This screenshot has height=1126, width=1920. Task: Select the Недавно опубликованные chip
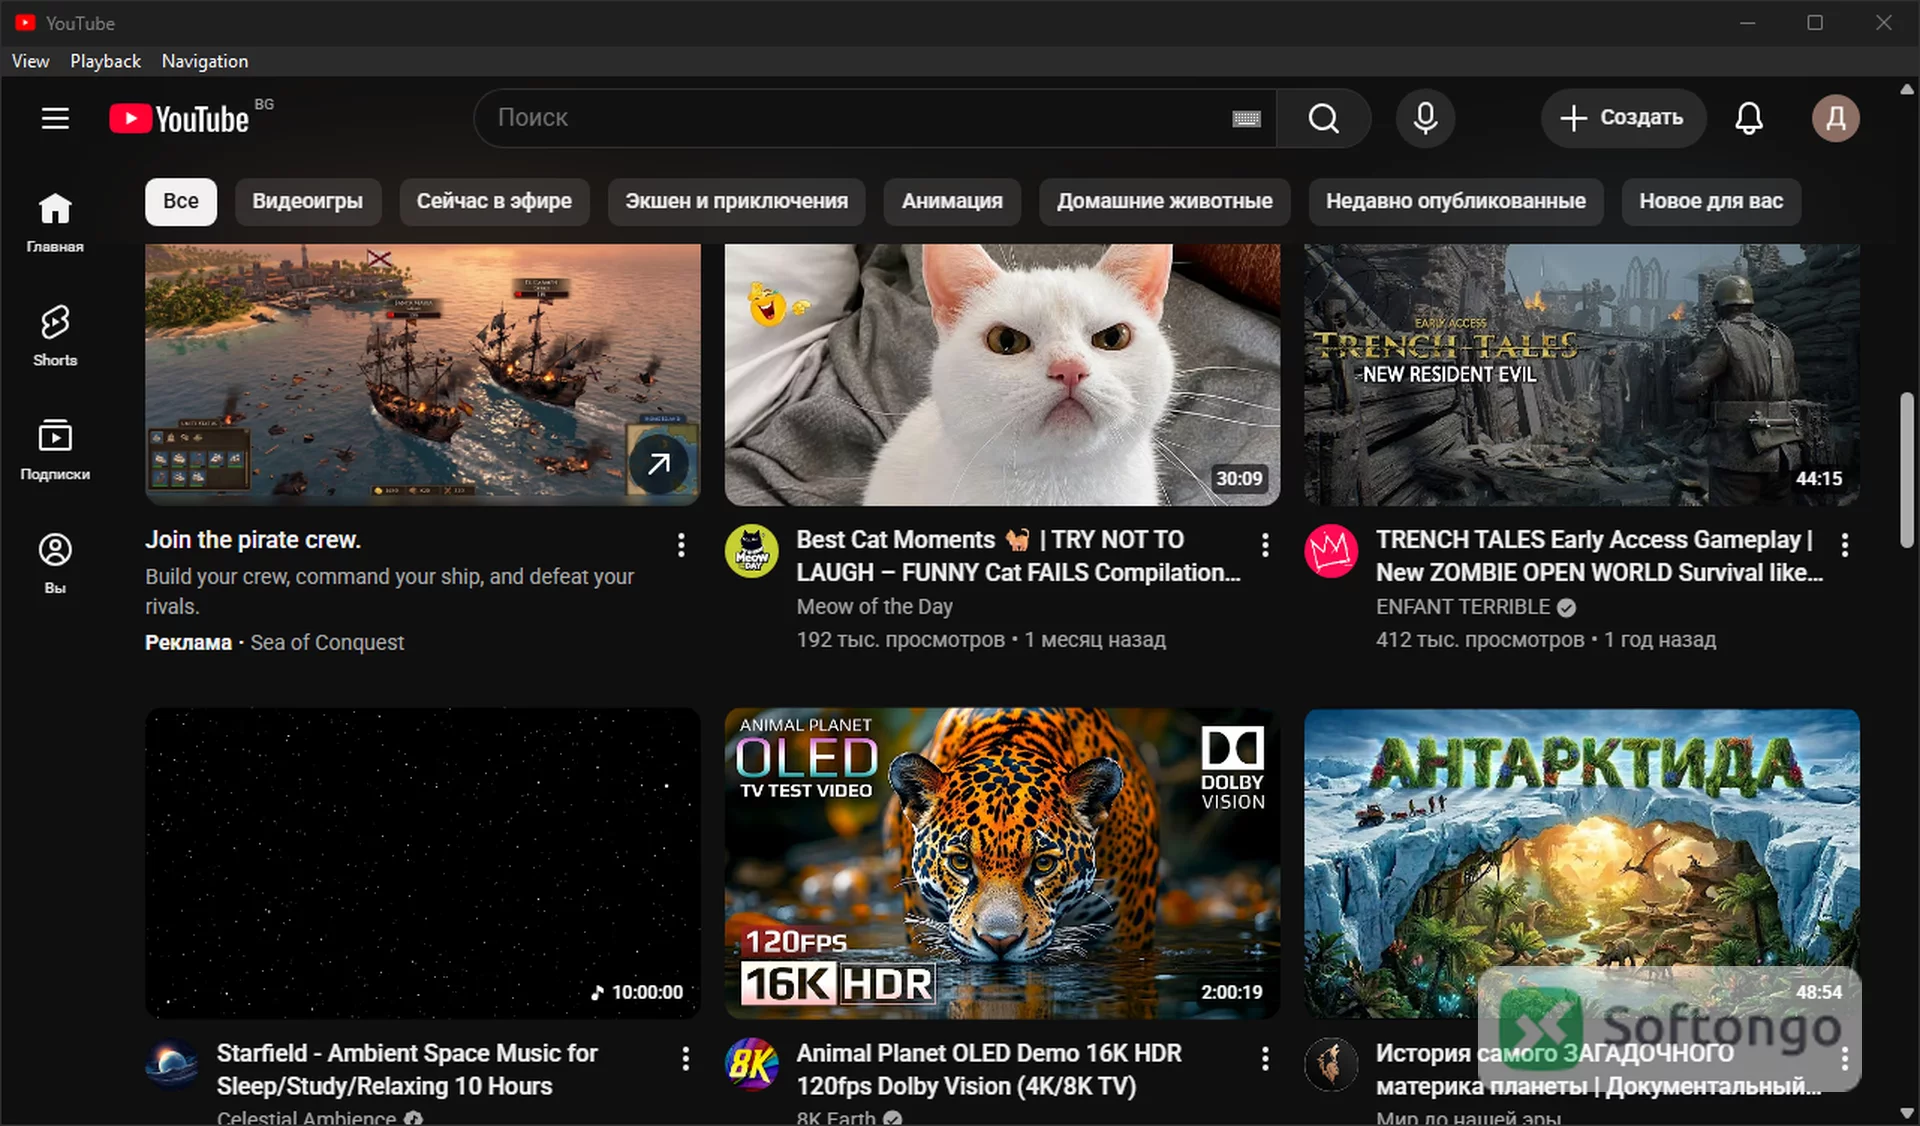point(1456,201)
